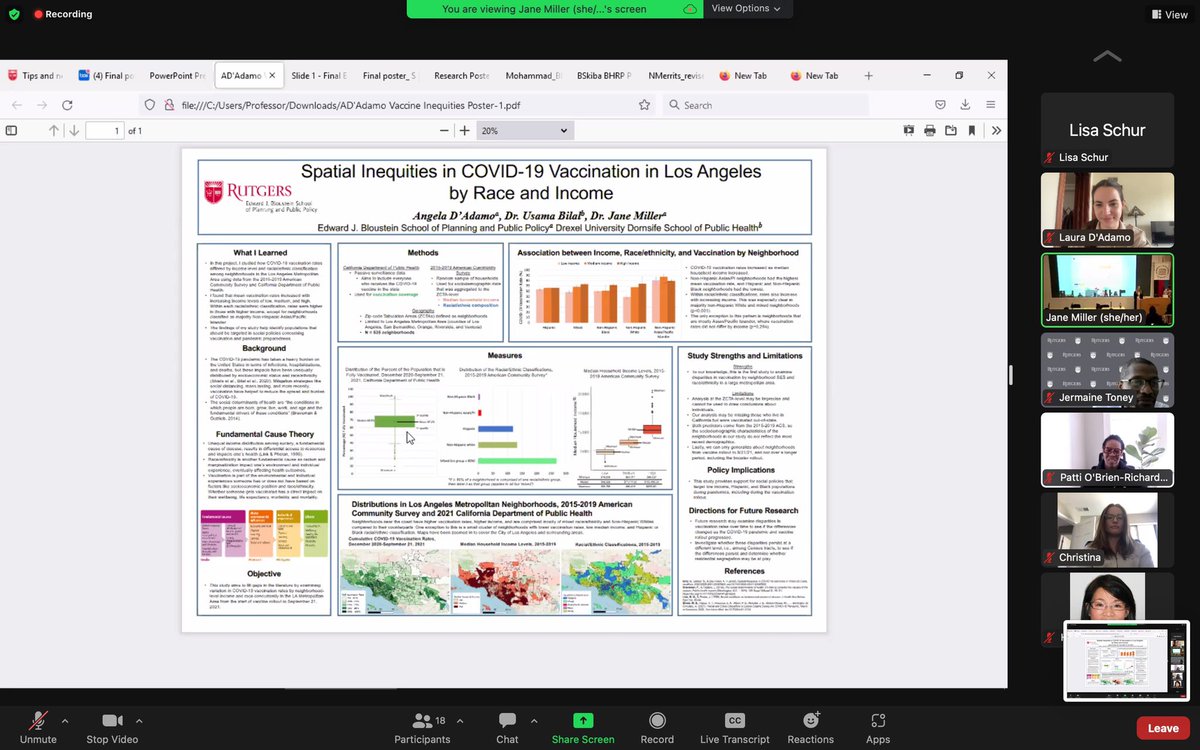Click the PDF viewer bookmark icon
Viewport: 1200px width, 750px height.
(x=972, y=130)
